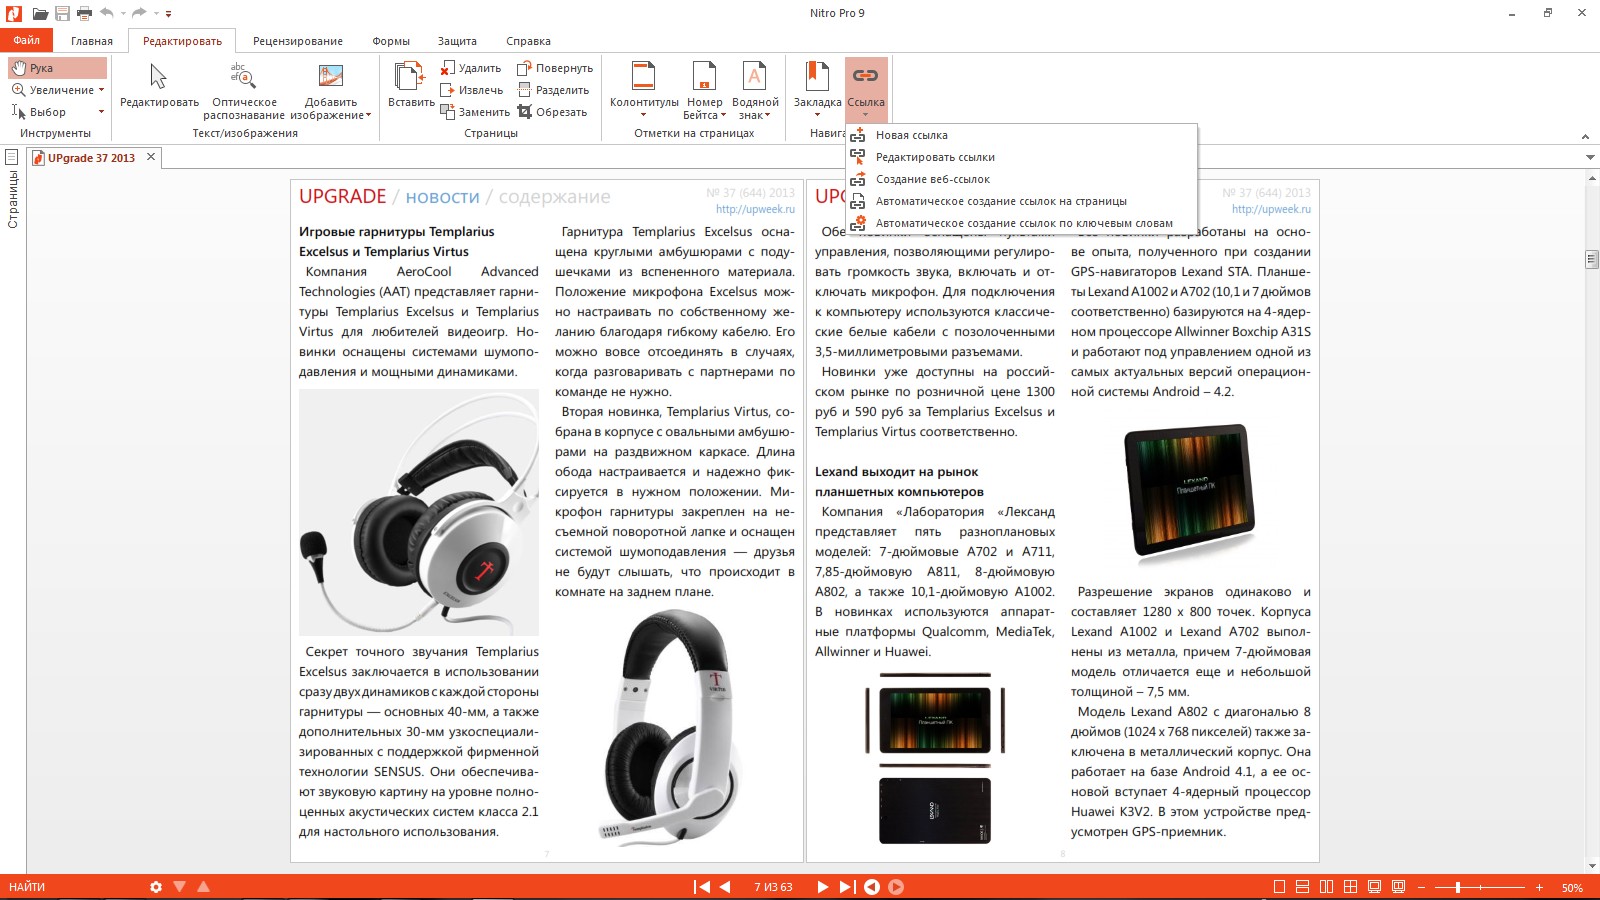Activate the Редактировать edit tool

coord(159,86)
